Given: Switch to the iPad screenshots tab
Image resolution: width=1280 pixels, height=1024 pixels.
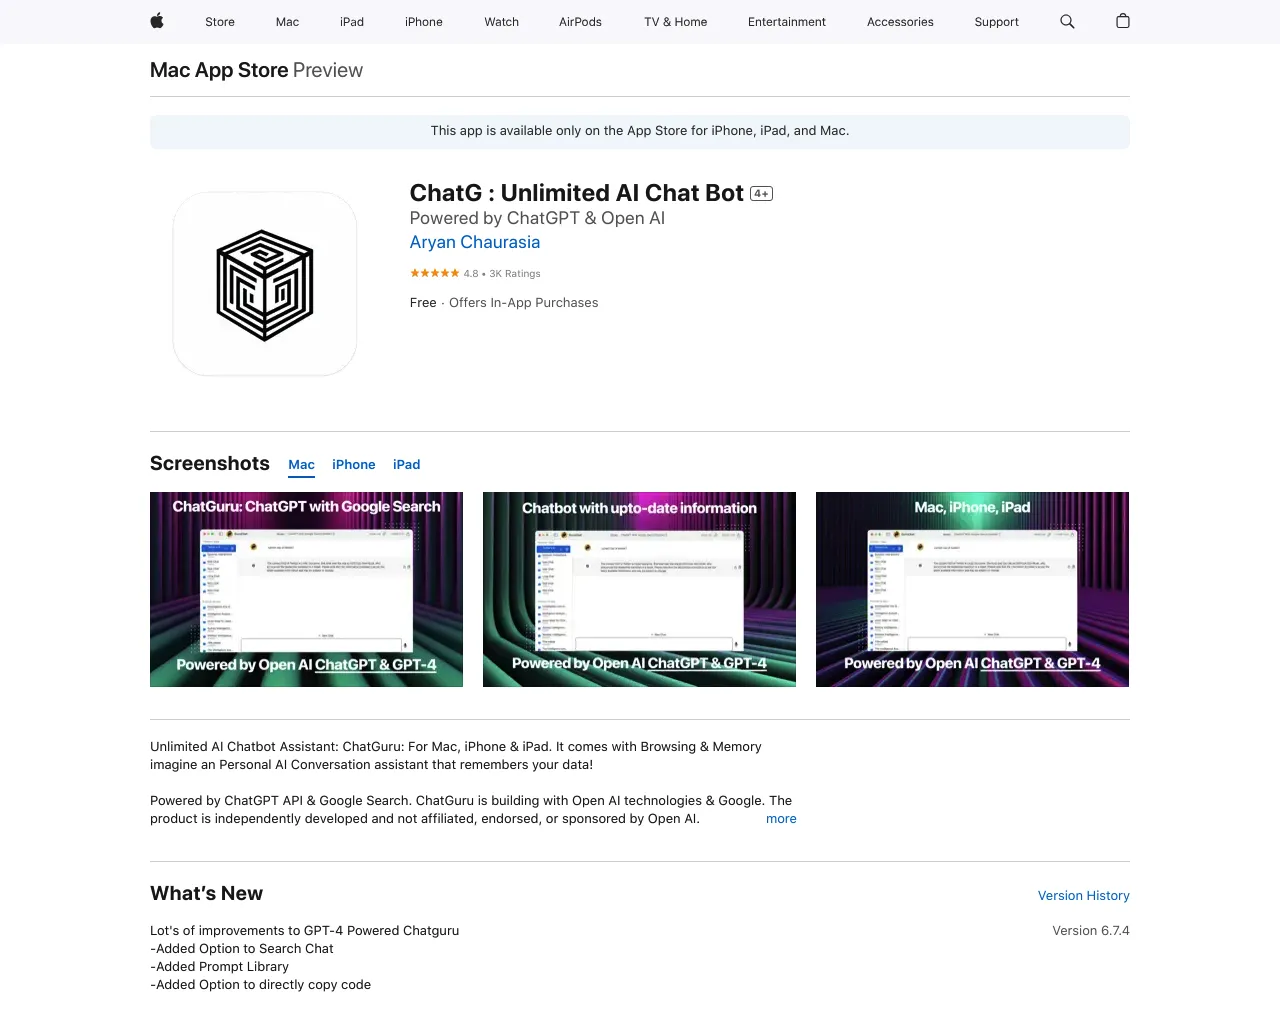Looking at the screenshot, I should pos(406,464).
